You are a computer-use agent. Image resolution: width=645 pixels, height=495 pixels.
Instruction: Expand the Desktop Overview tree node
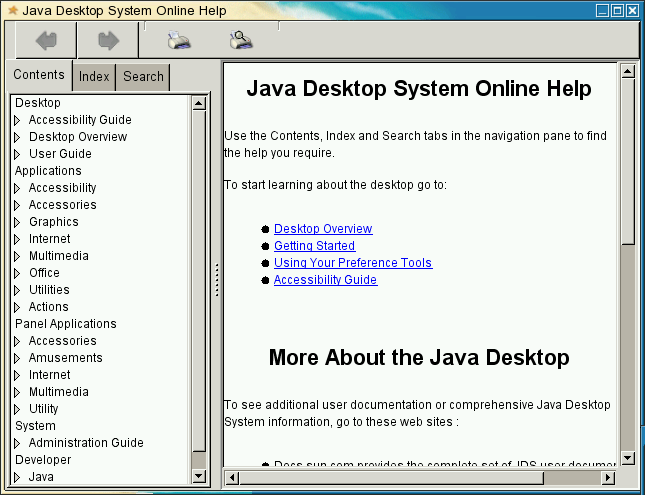17,137
